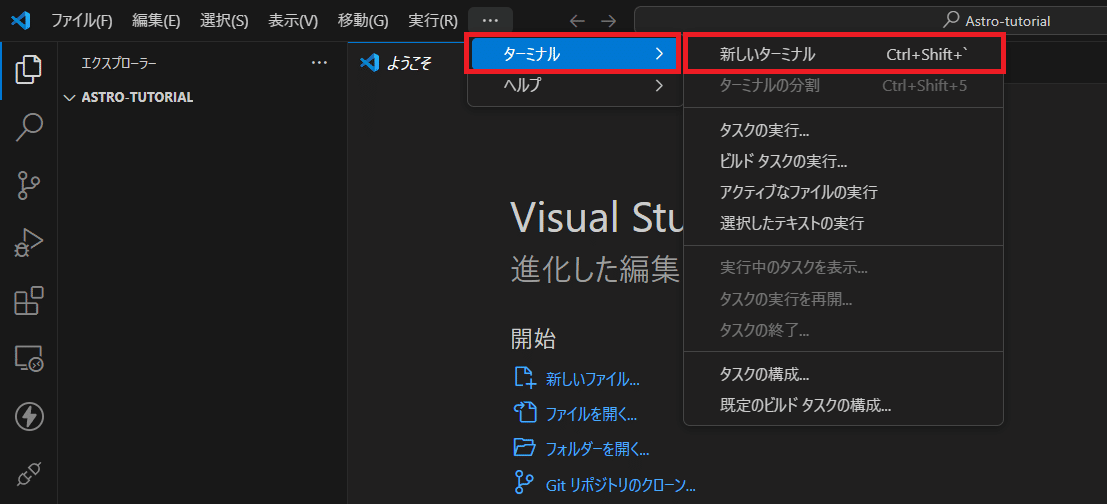Click the Git clone branch icon
The image size is (1107, 504).
click(x=523, y=484)
